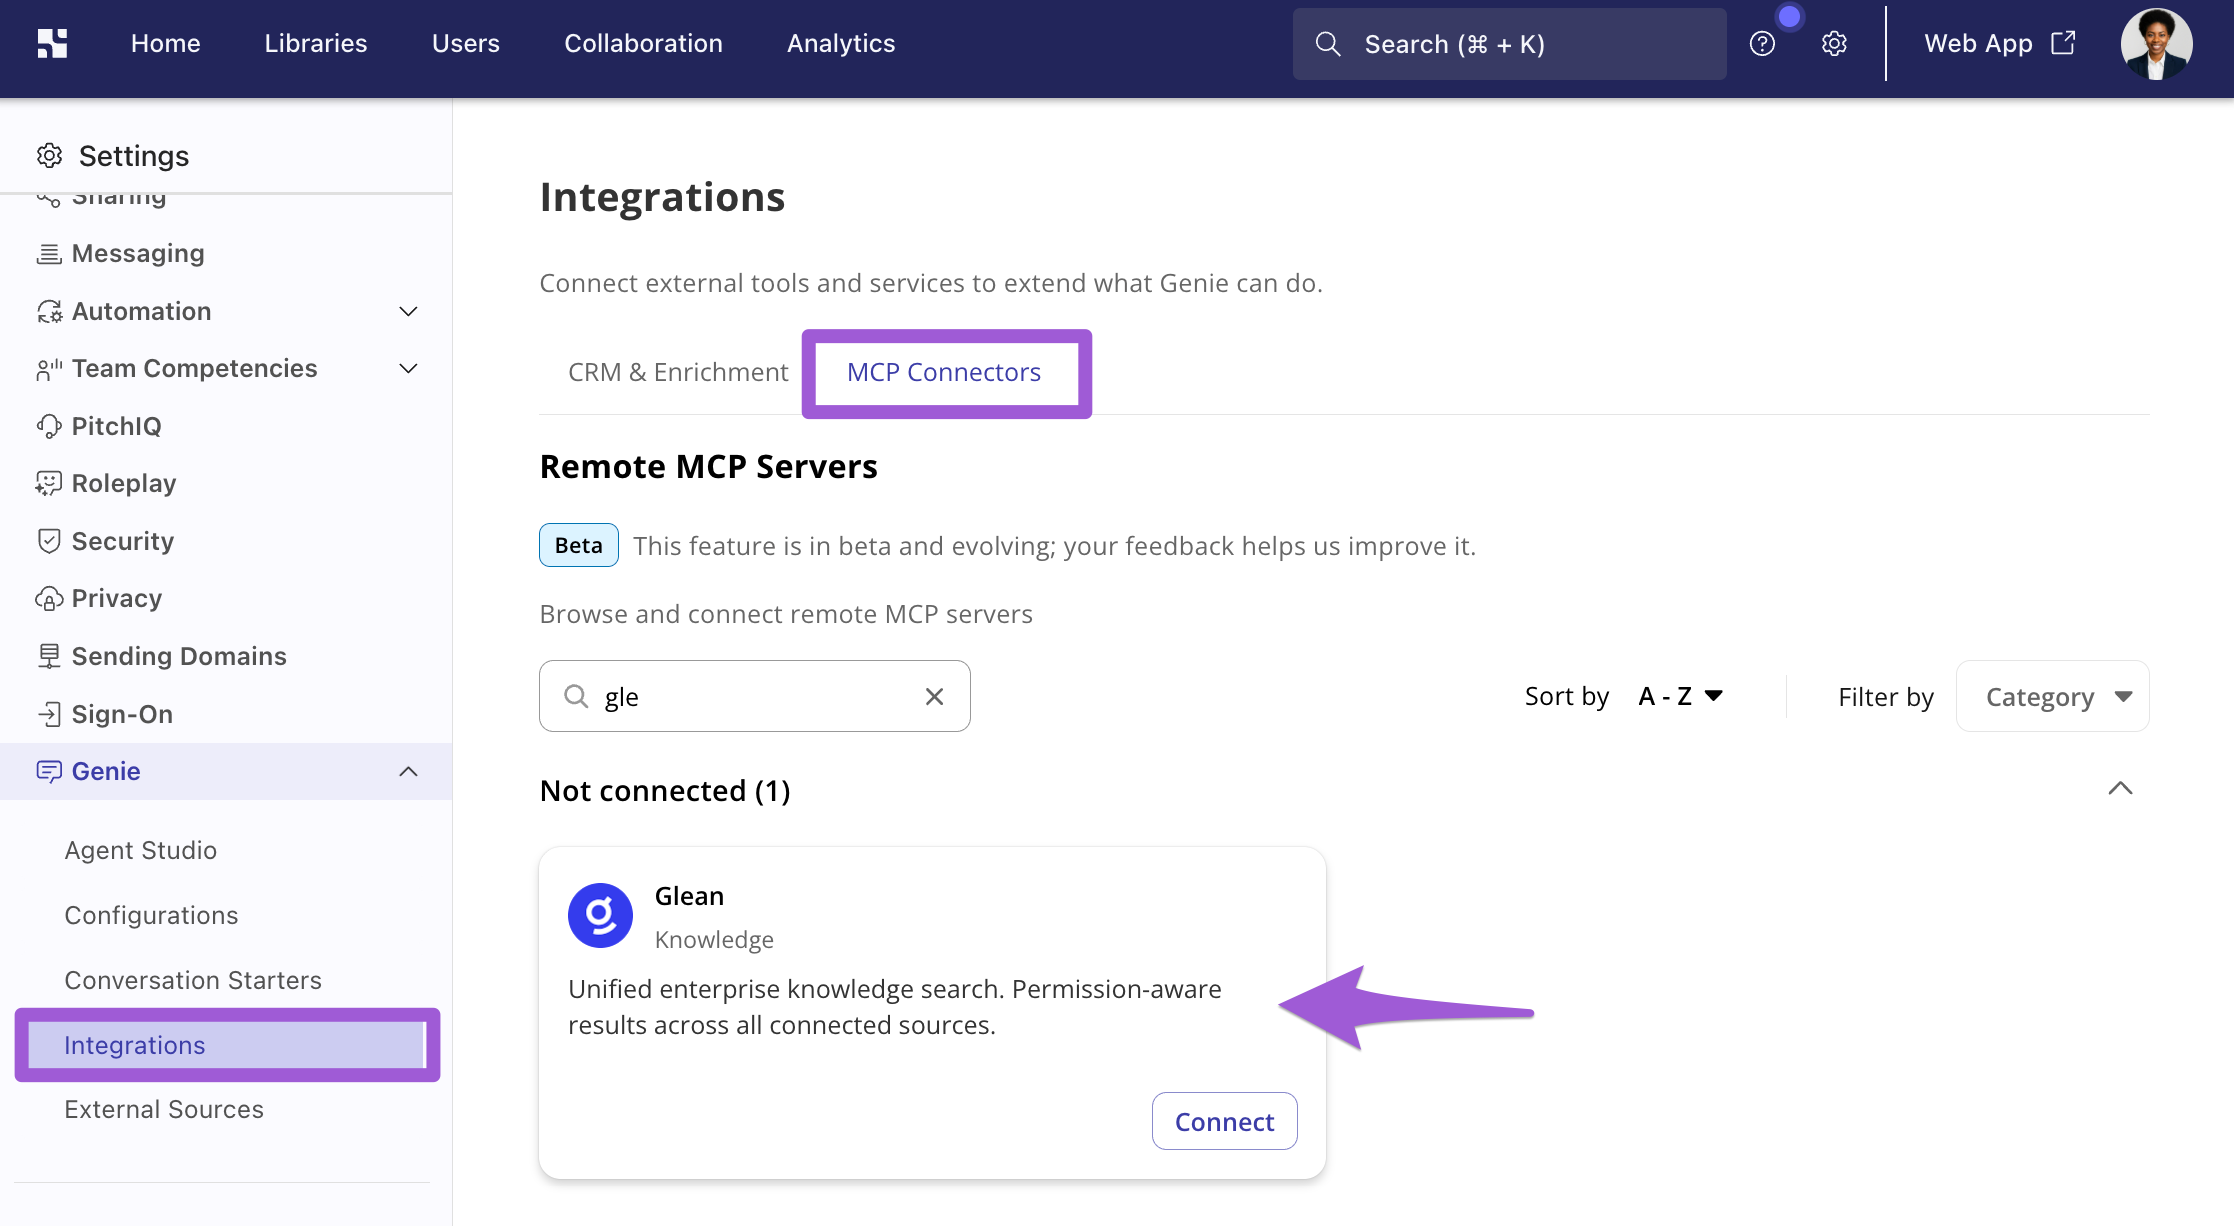Viewport: 2234px width, 1226px height.
Task: Open the user profile avatar
Action: click(2156, 44)
